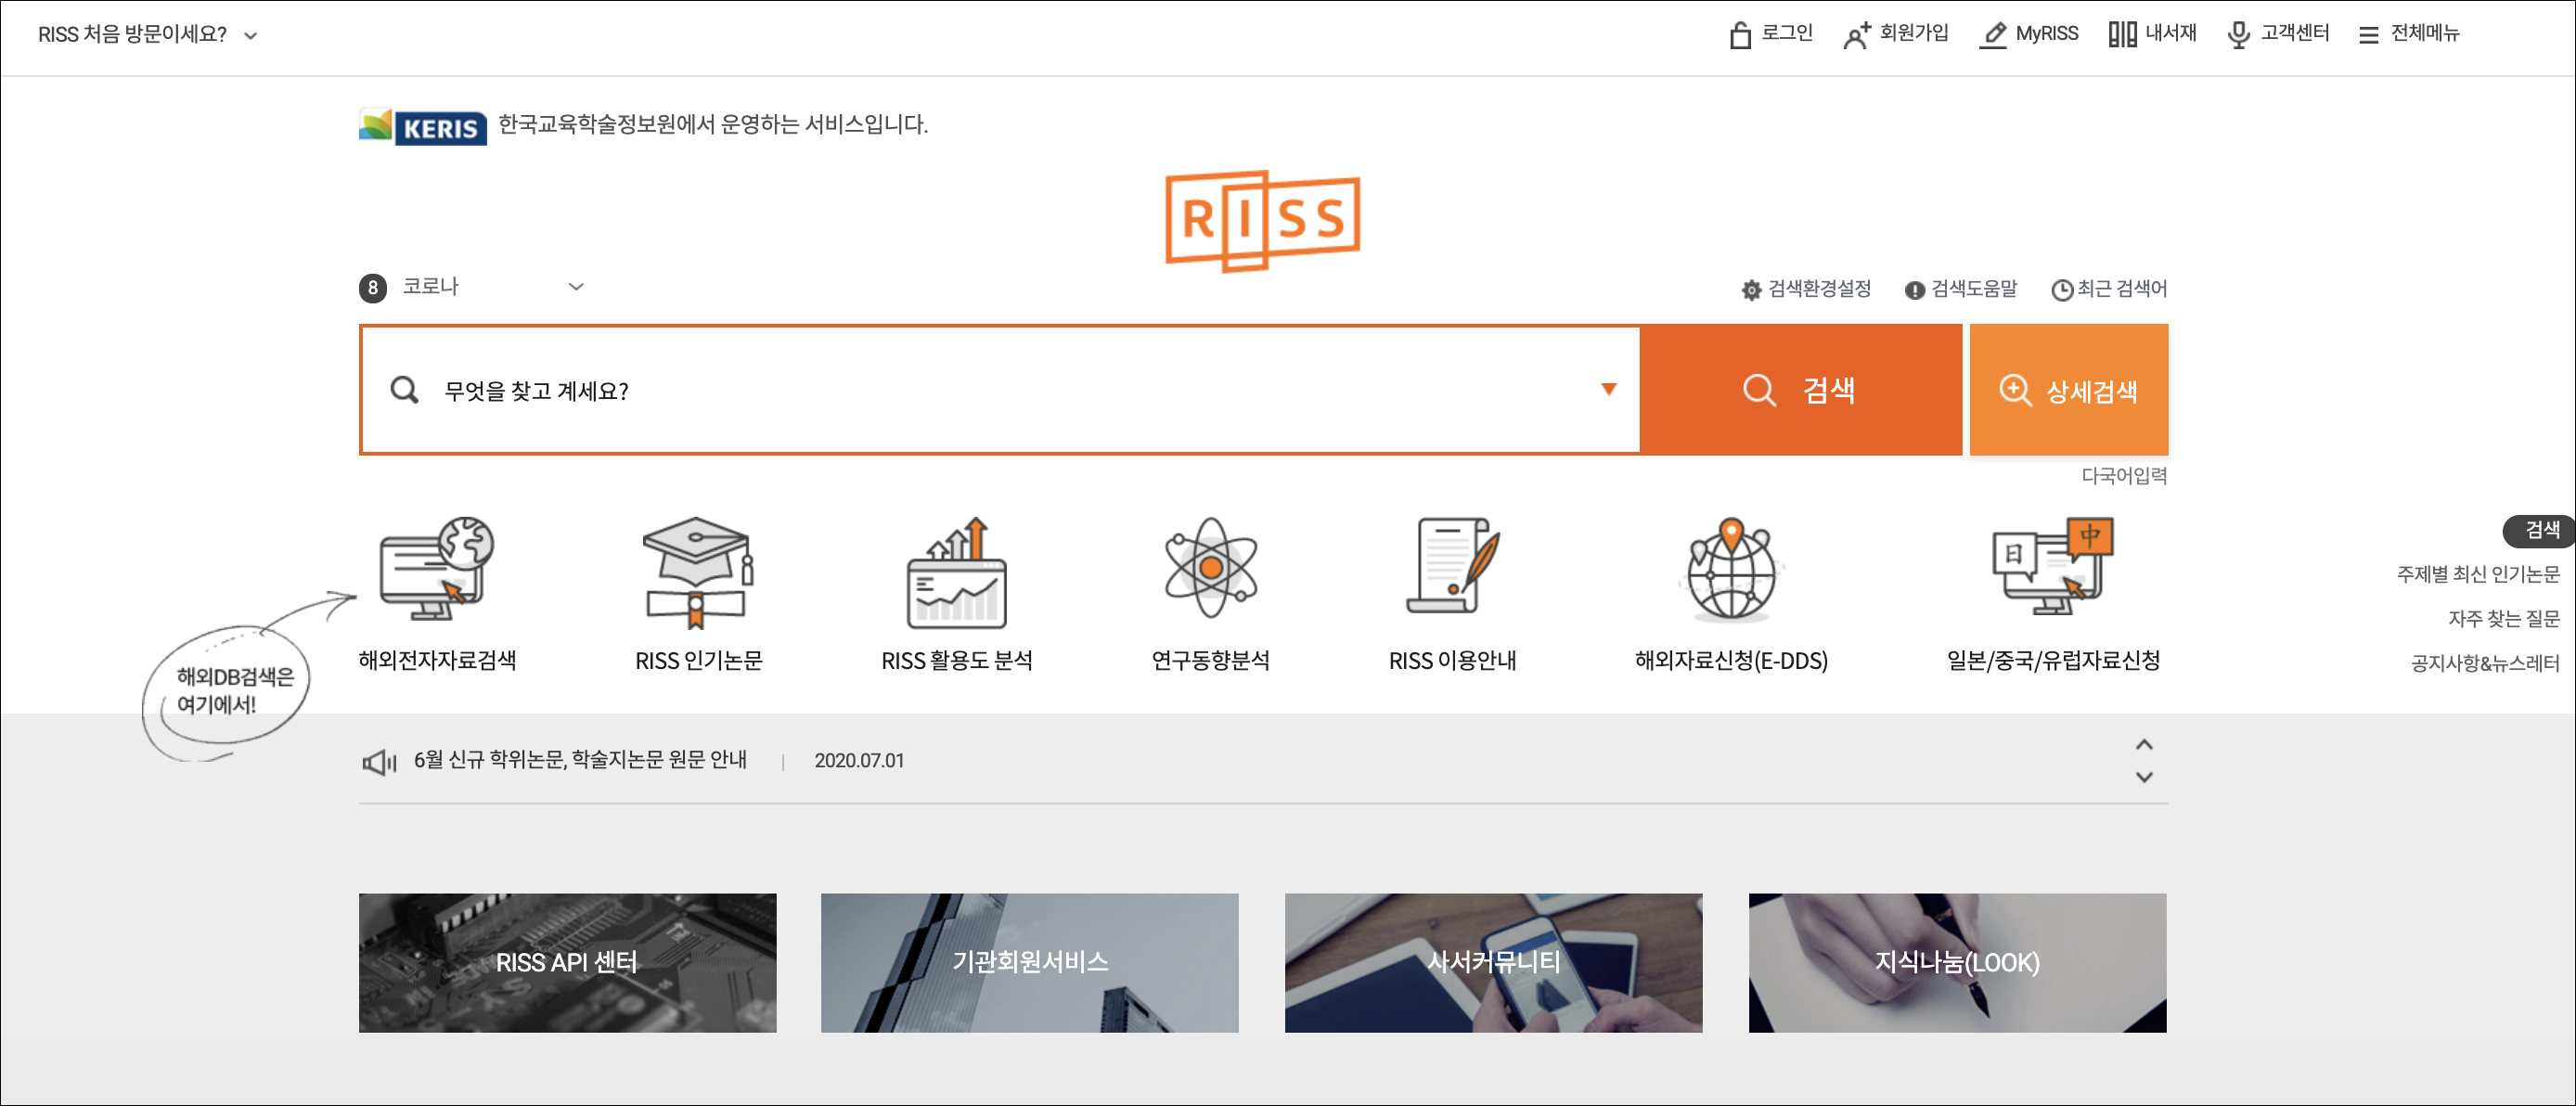
Task: Open RISS 활용도 분석 chart icon
Action: 957,572
